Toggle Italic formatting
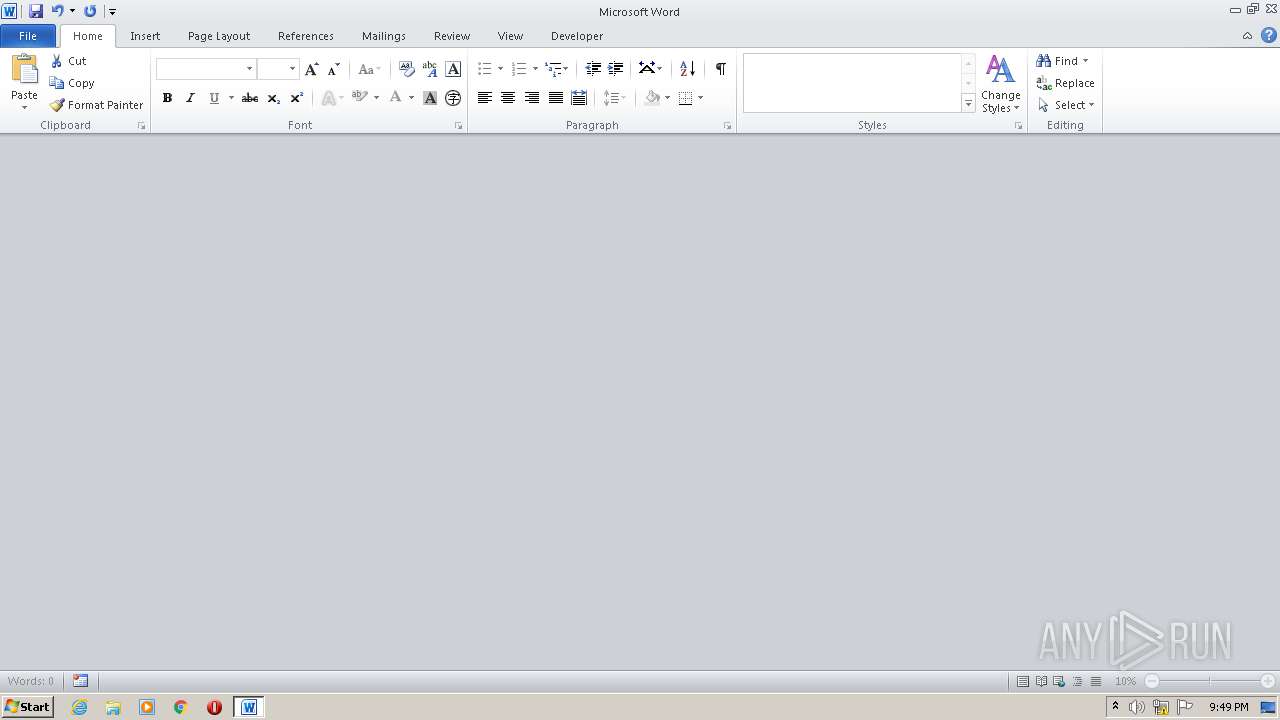The height and width of the screenshot is (720, 1280). (190, 98)
